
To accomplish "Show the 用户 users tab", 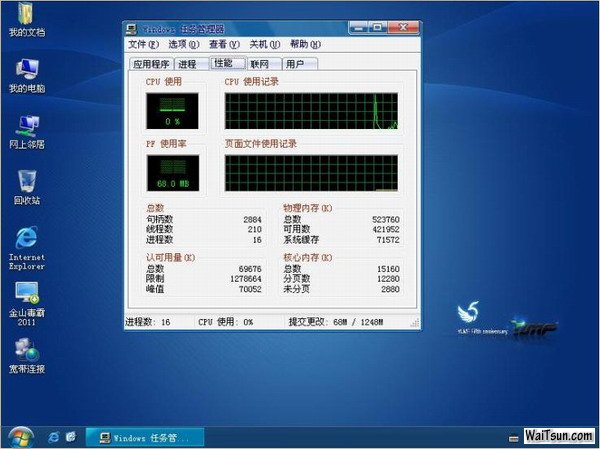I will [x=296, y=64].
